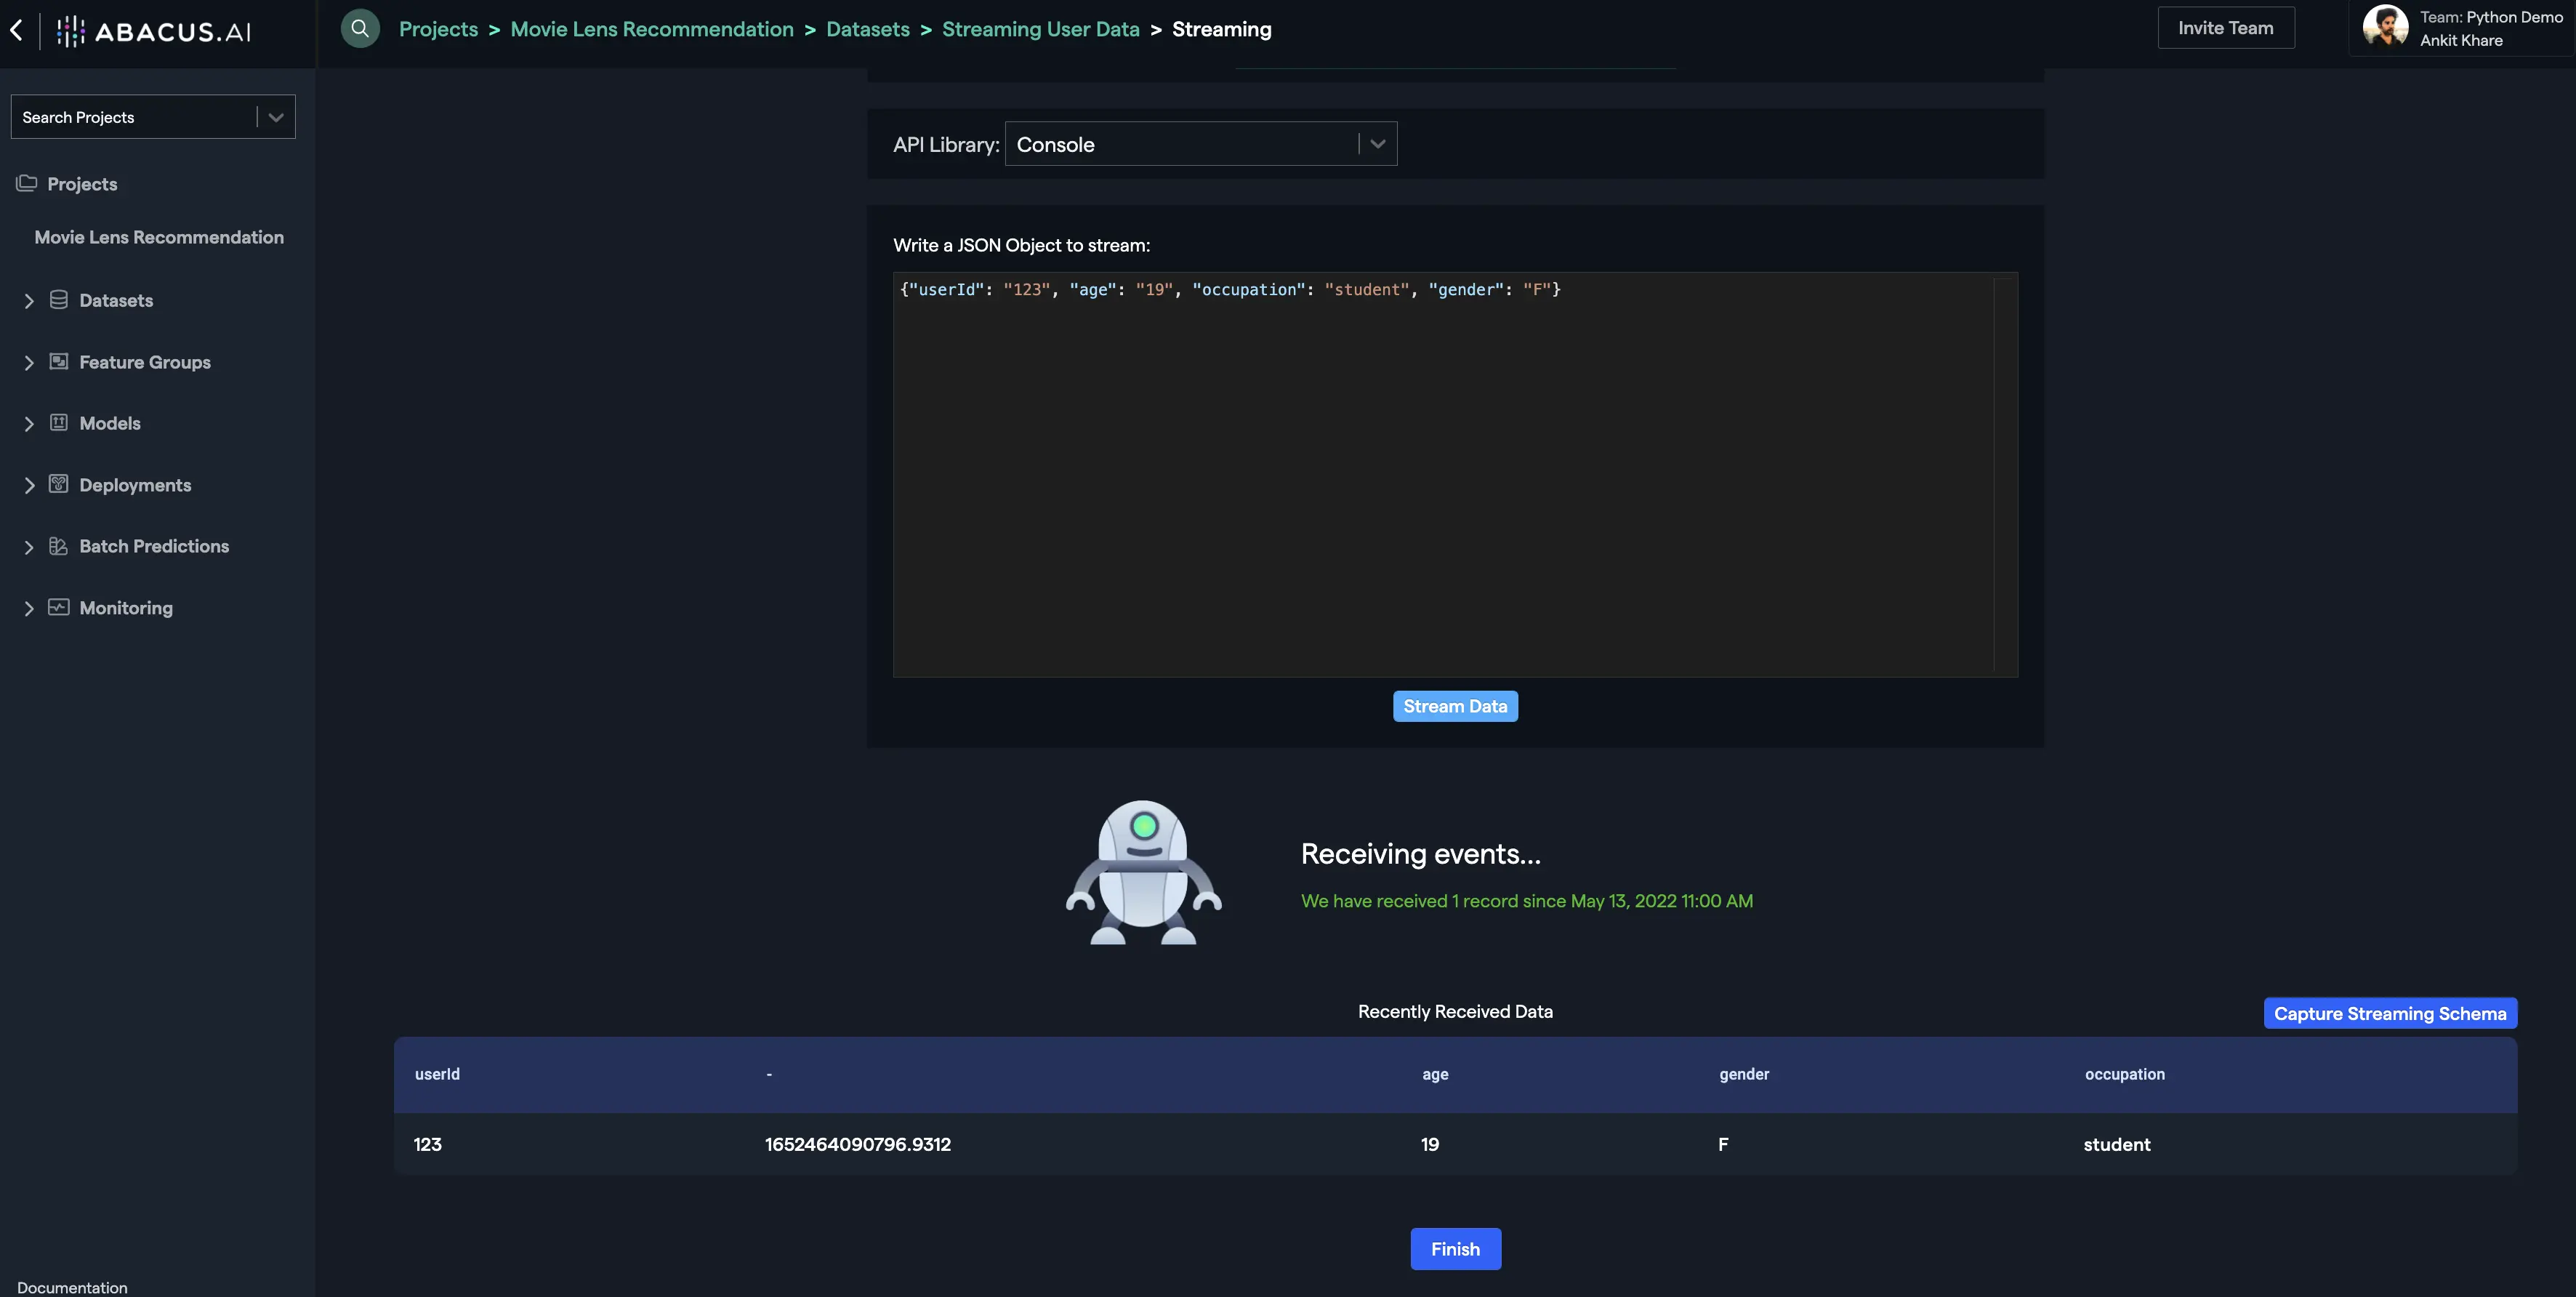This screenshot has width=2576, height=1297.
Task: Click Capture Streaming Schema
Action: pyautogui.click(x=2390, y=1013)
